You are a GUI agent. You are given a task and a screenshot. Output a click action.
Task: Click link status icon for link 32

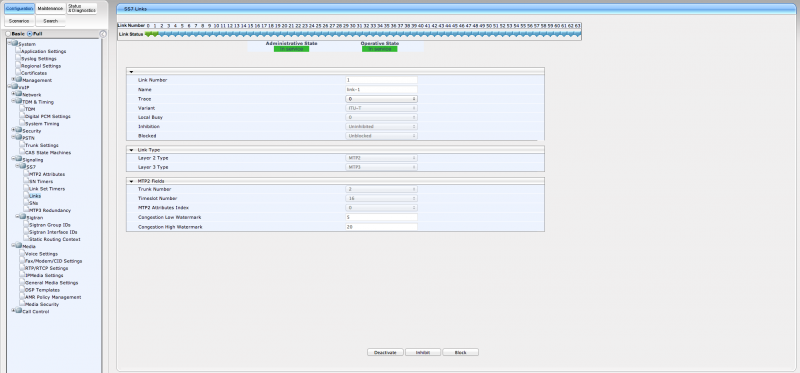pos(366,34)
